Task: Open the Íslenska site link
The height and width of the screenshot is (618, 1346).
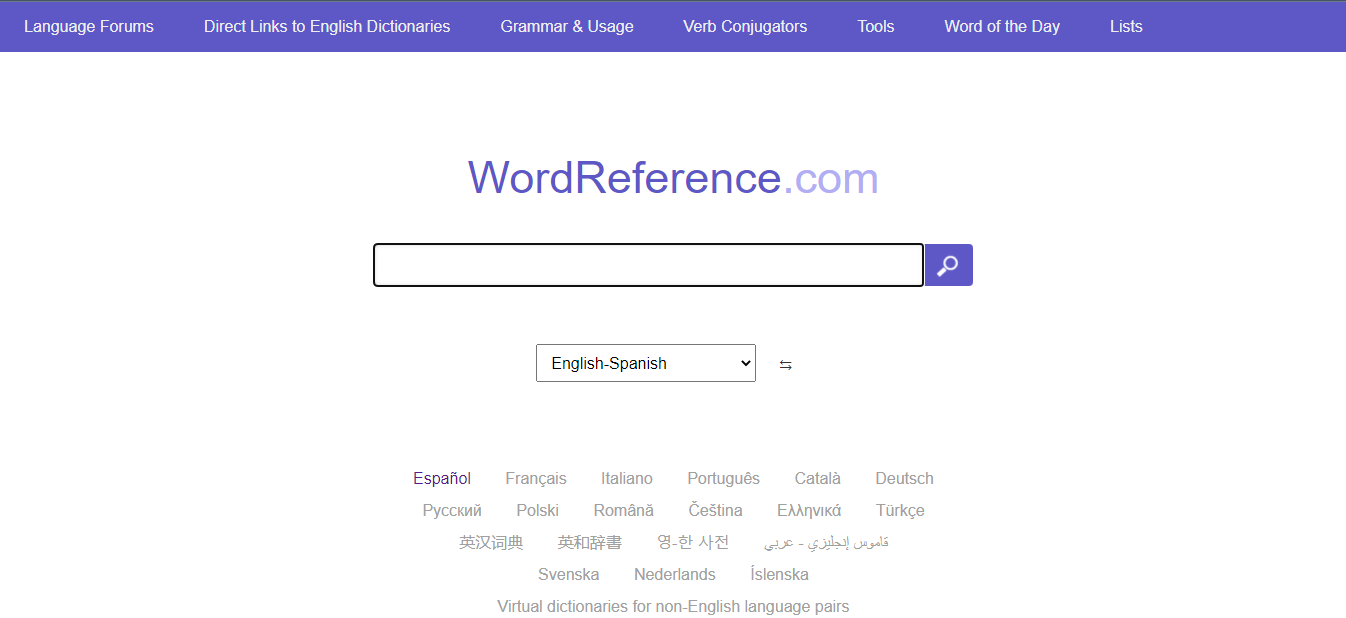Action: [x=780, y=574]
